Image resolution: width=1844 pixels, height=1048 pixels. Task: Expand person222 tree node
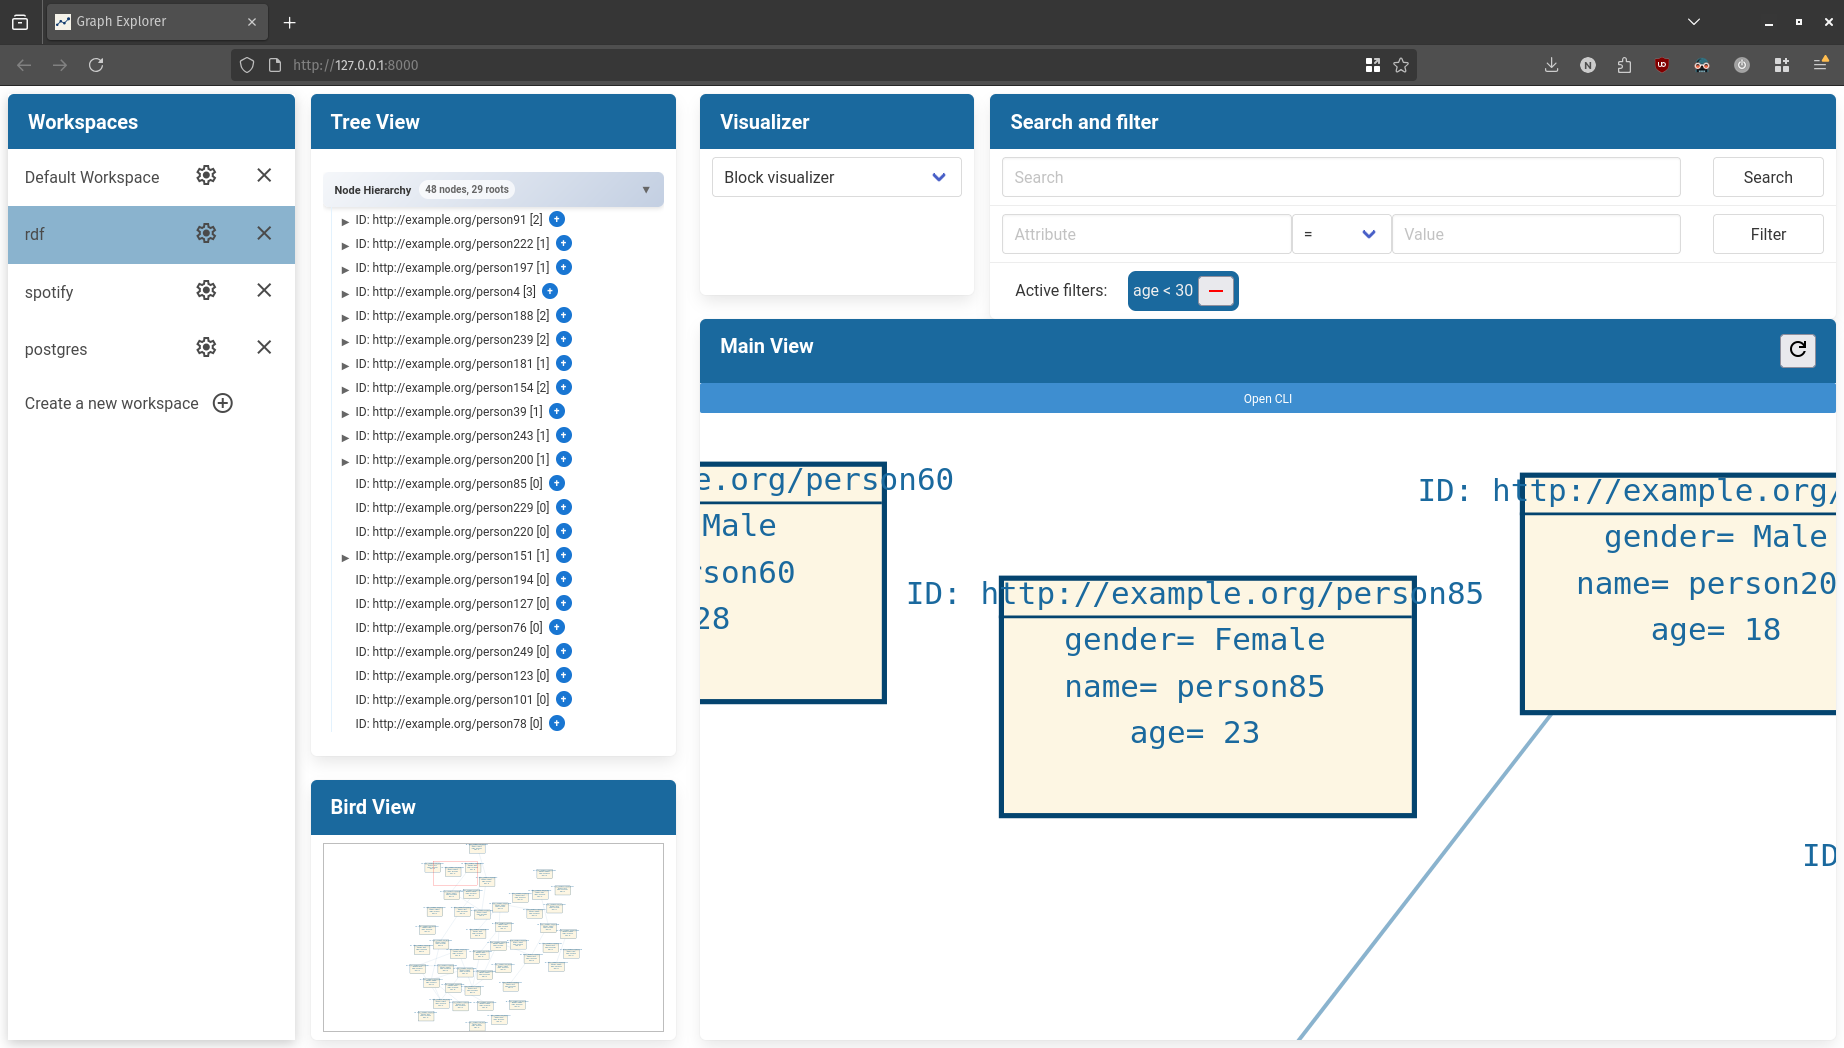pos(345,245)
